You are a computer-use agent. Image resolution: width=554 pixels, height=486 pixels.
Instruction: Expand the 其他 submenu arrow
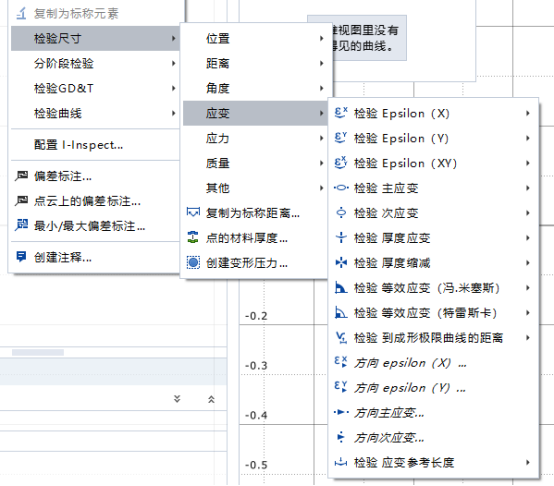(322, 188)
